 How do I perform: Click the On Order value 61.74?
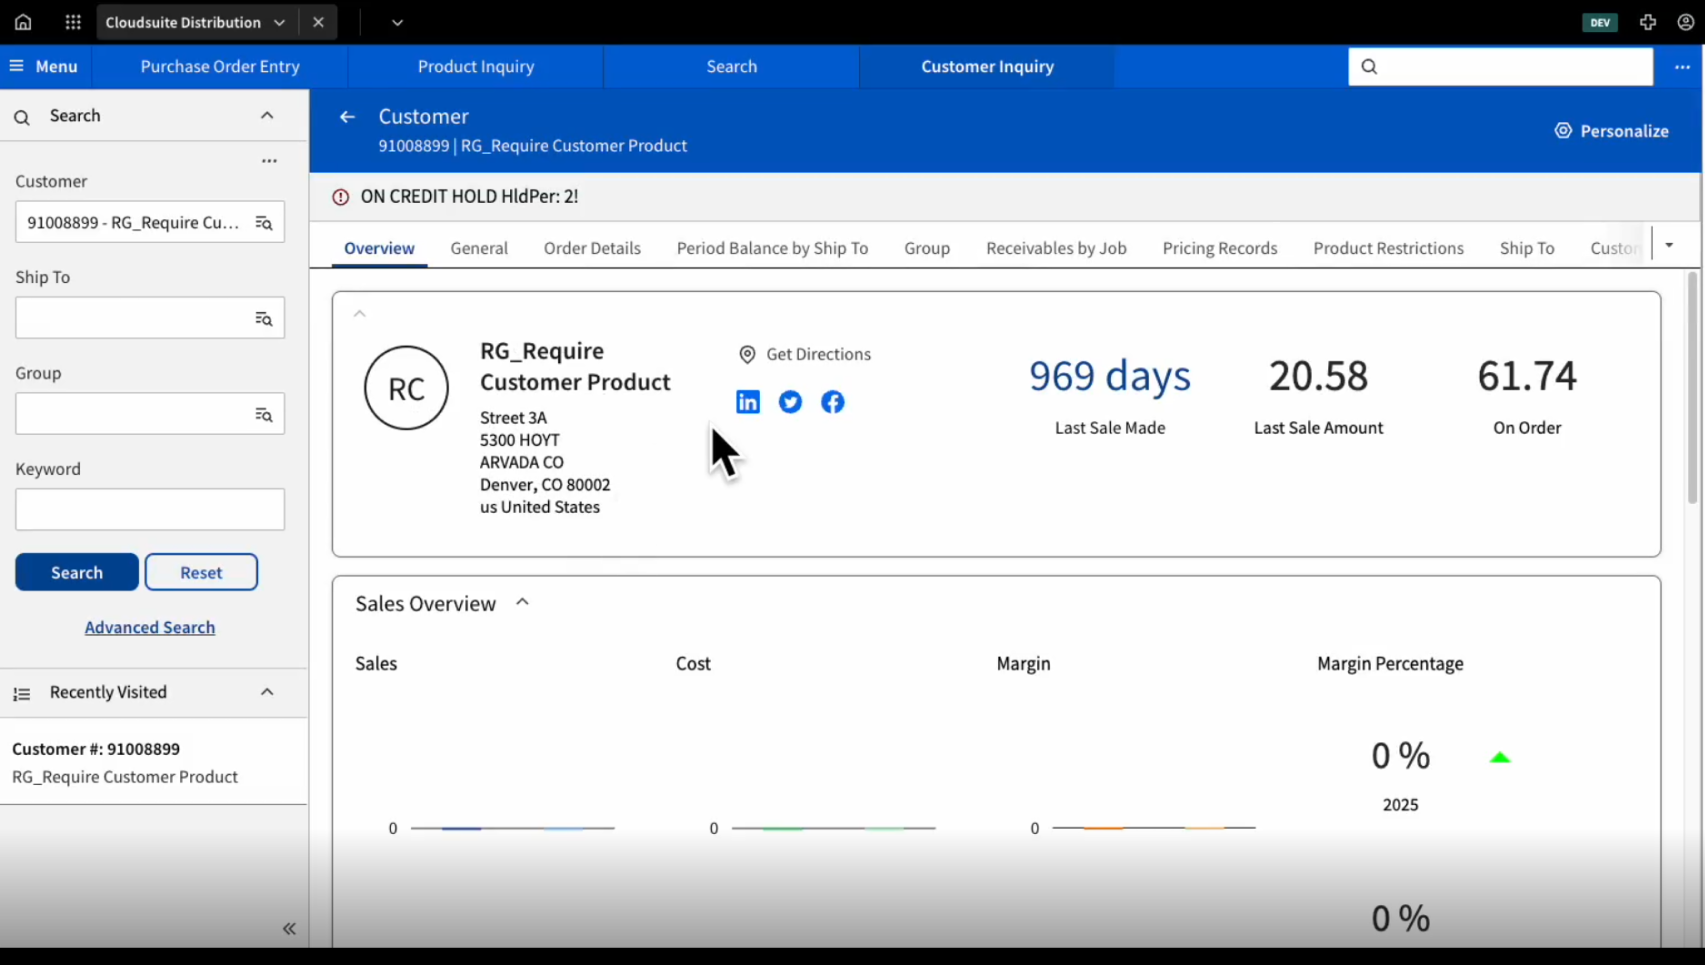coord(1527,376)
